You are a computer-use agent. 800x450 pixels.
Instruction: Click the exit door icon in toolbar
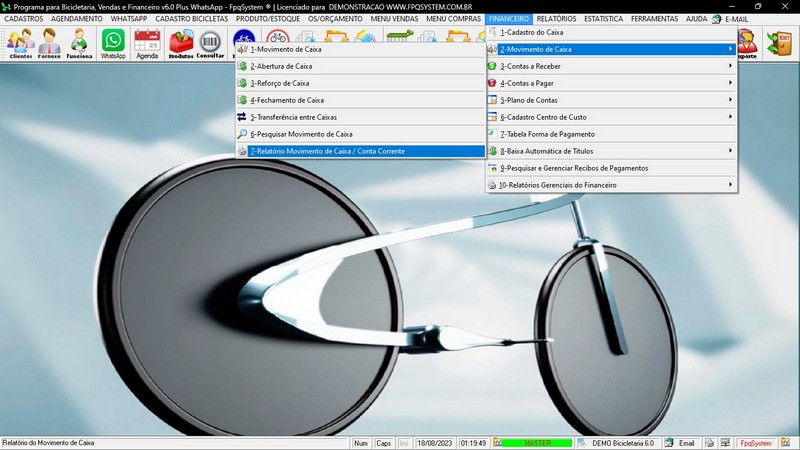(777, 42)
